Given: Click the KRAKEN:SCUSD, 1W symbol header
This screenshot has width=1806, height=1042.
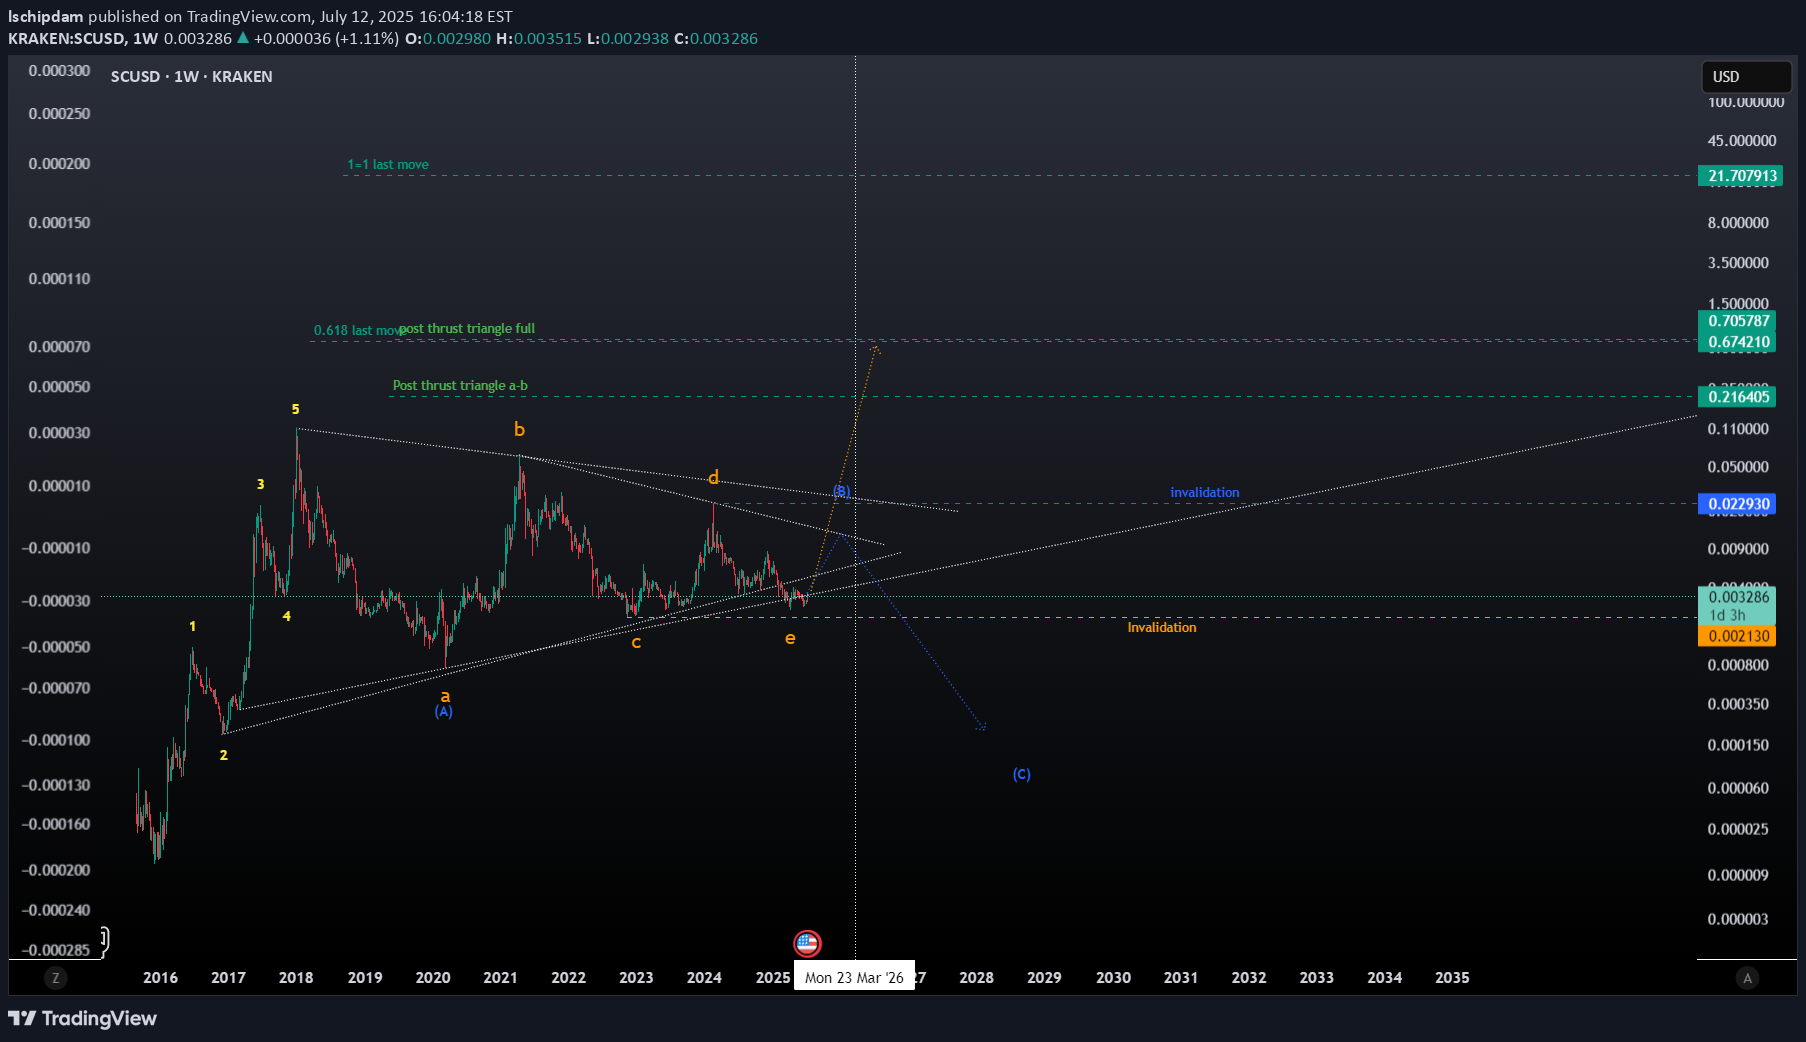Looking at the screenshot, I should [83, 38].
